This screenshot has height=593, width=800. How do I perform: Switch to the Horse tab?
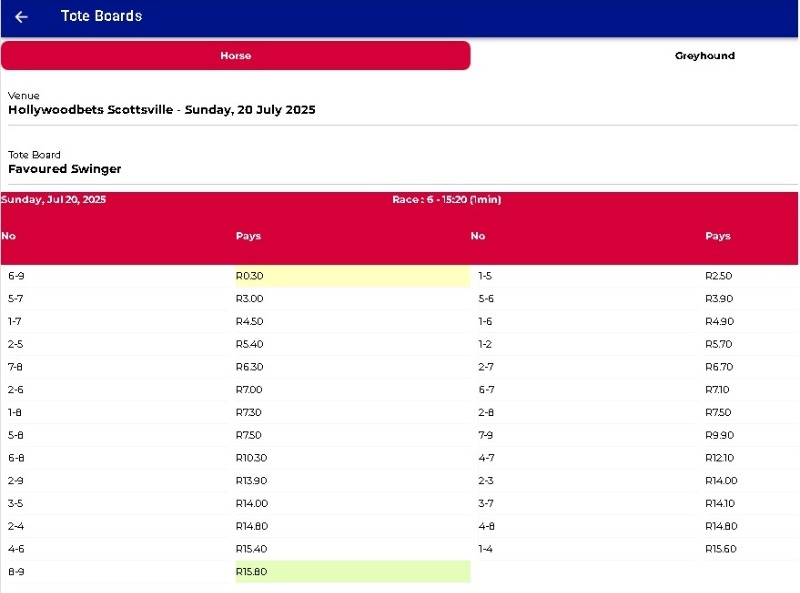pos(236,56)
